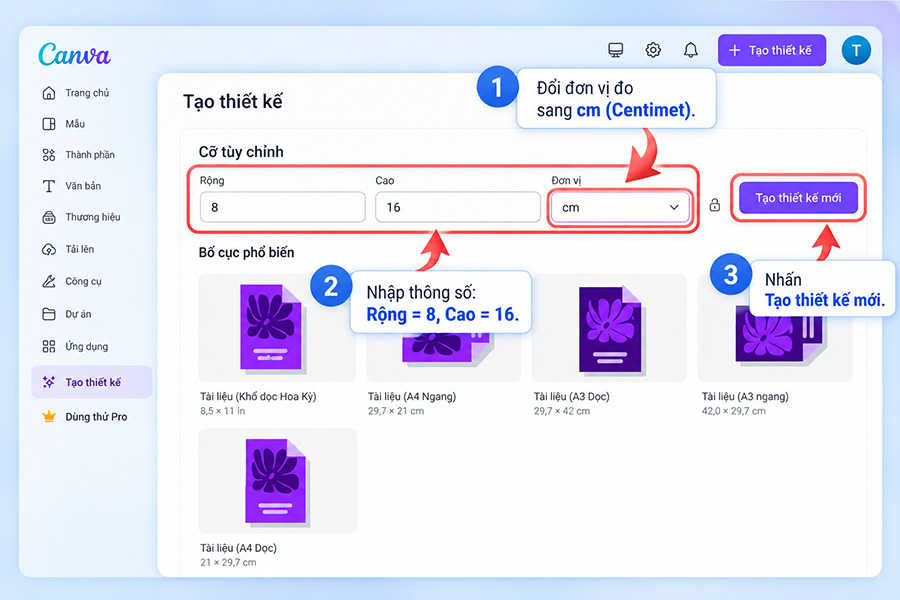Screen dimensions: 900x600
Task: Click the Tài liệu (A4 Ngang) label
Action: coord(412,397)
